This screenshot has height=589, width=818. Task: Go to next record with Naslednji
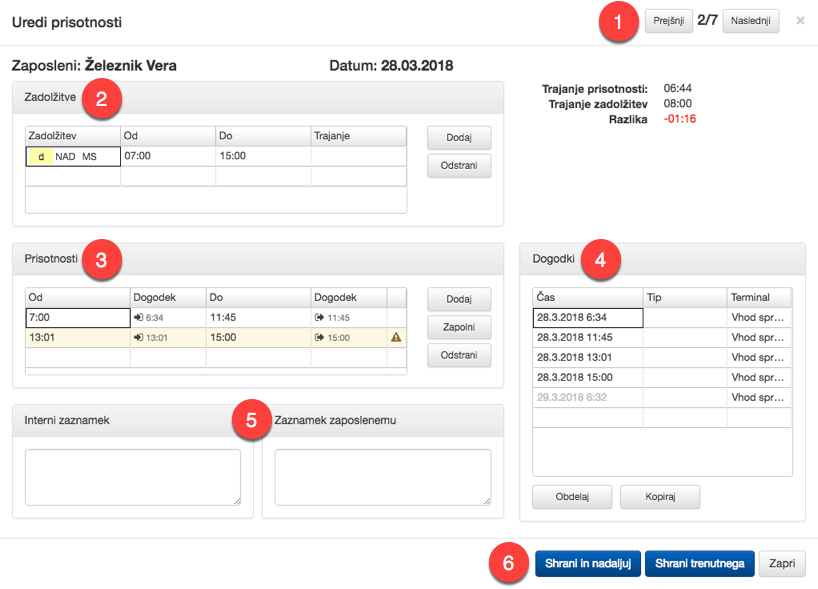pos(750,21)
